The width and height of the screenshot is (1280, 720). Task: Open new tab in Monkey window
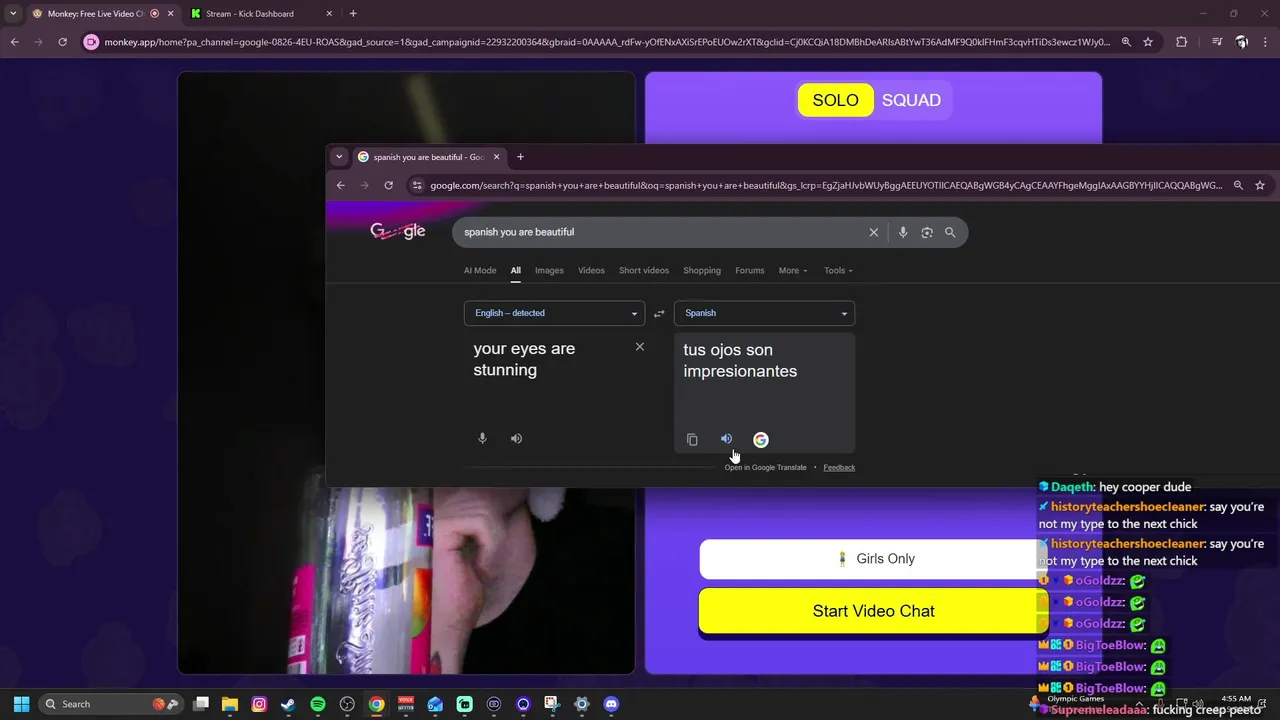click(353, 14)
